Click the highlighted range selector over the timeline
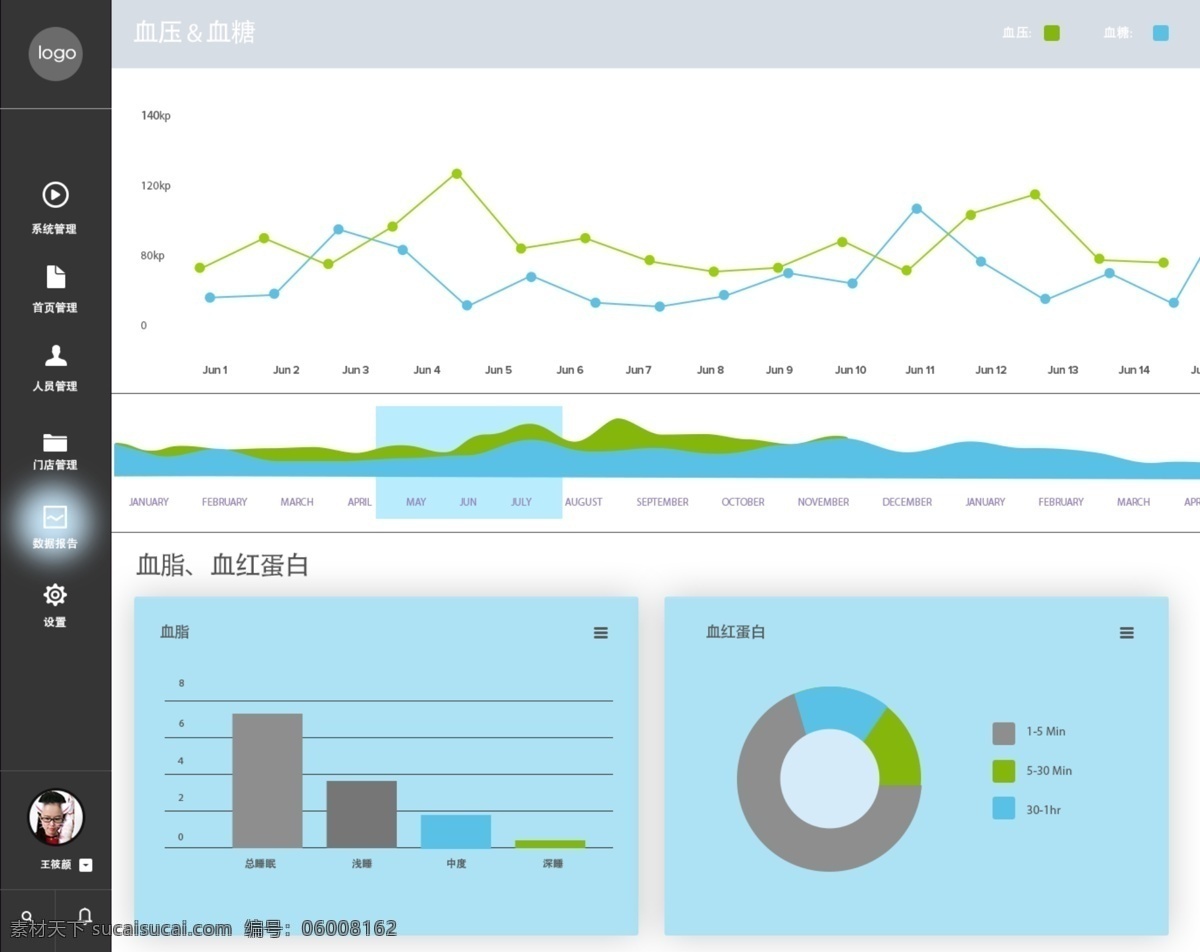The width and height of the screenshot is (1200, 952). coord(469,462)
